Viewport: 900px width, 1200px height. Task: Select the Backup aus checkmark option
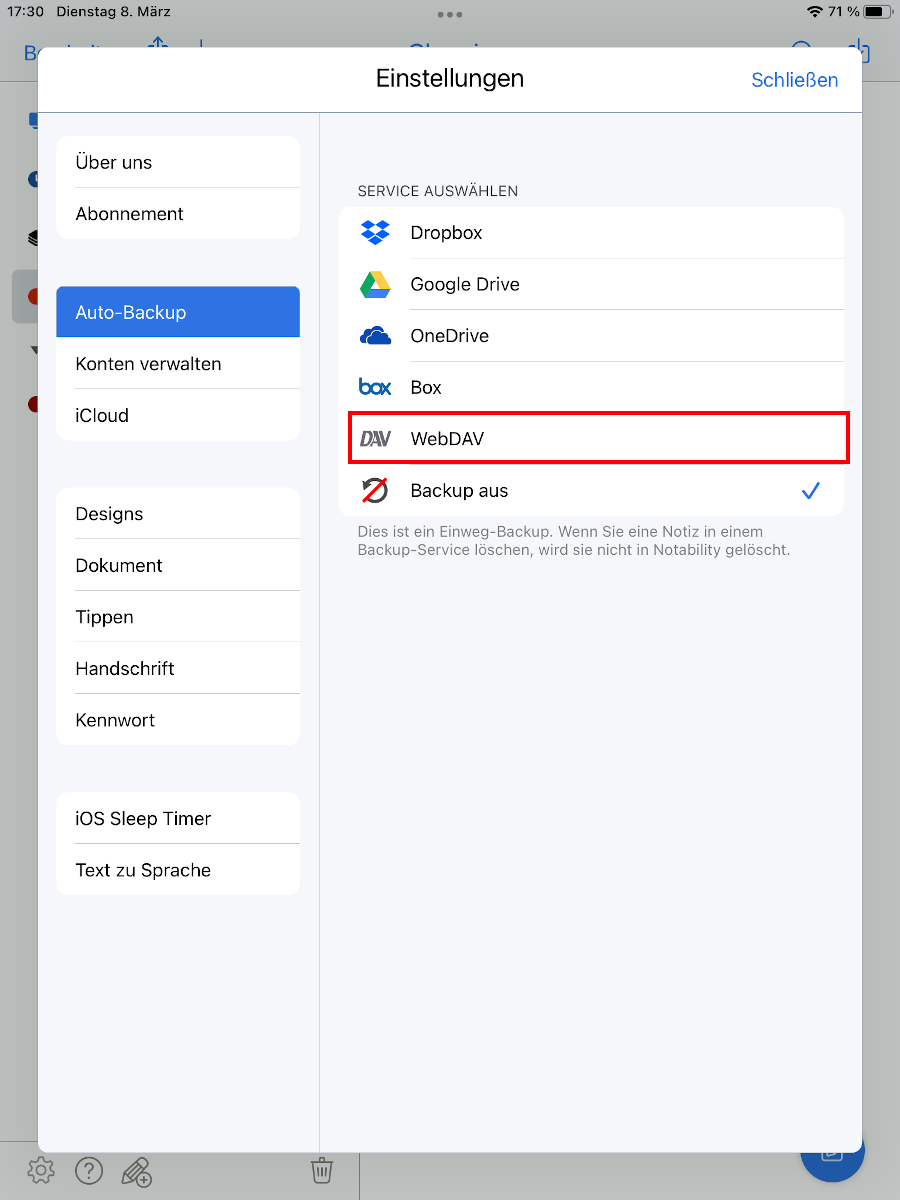click(810, 491)
